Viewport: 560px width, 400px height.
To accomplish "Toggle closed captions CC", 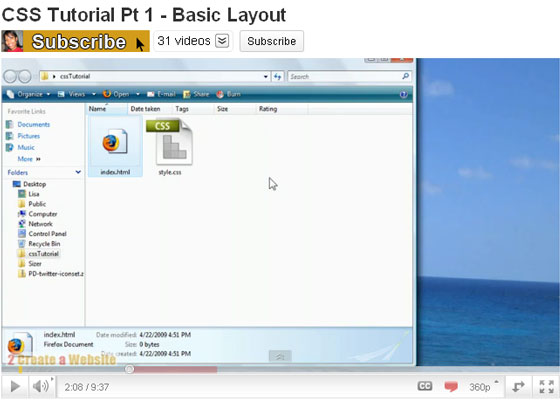I will 425,386.
